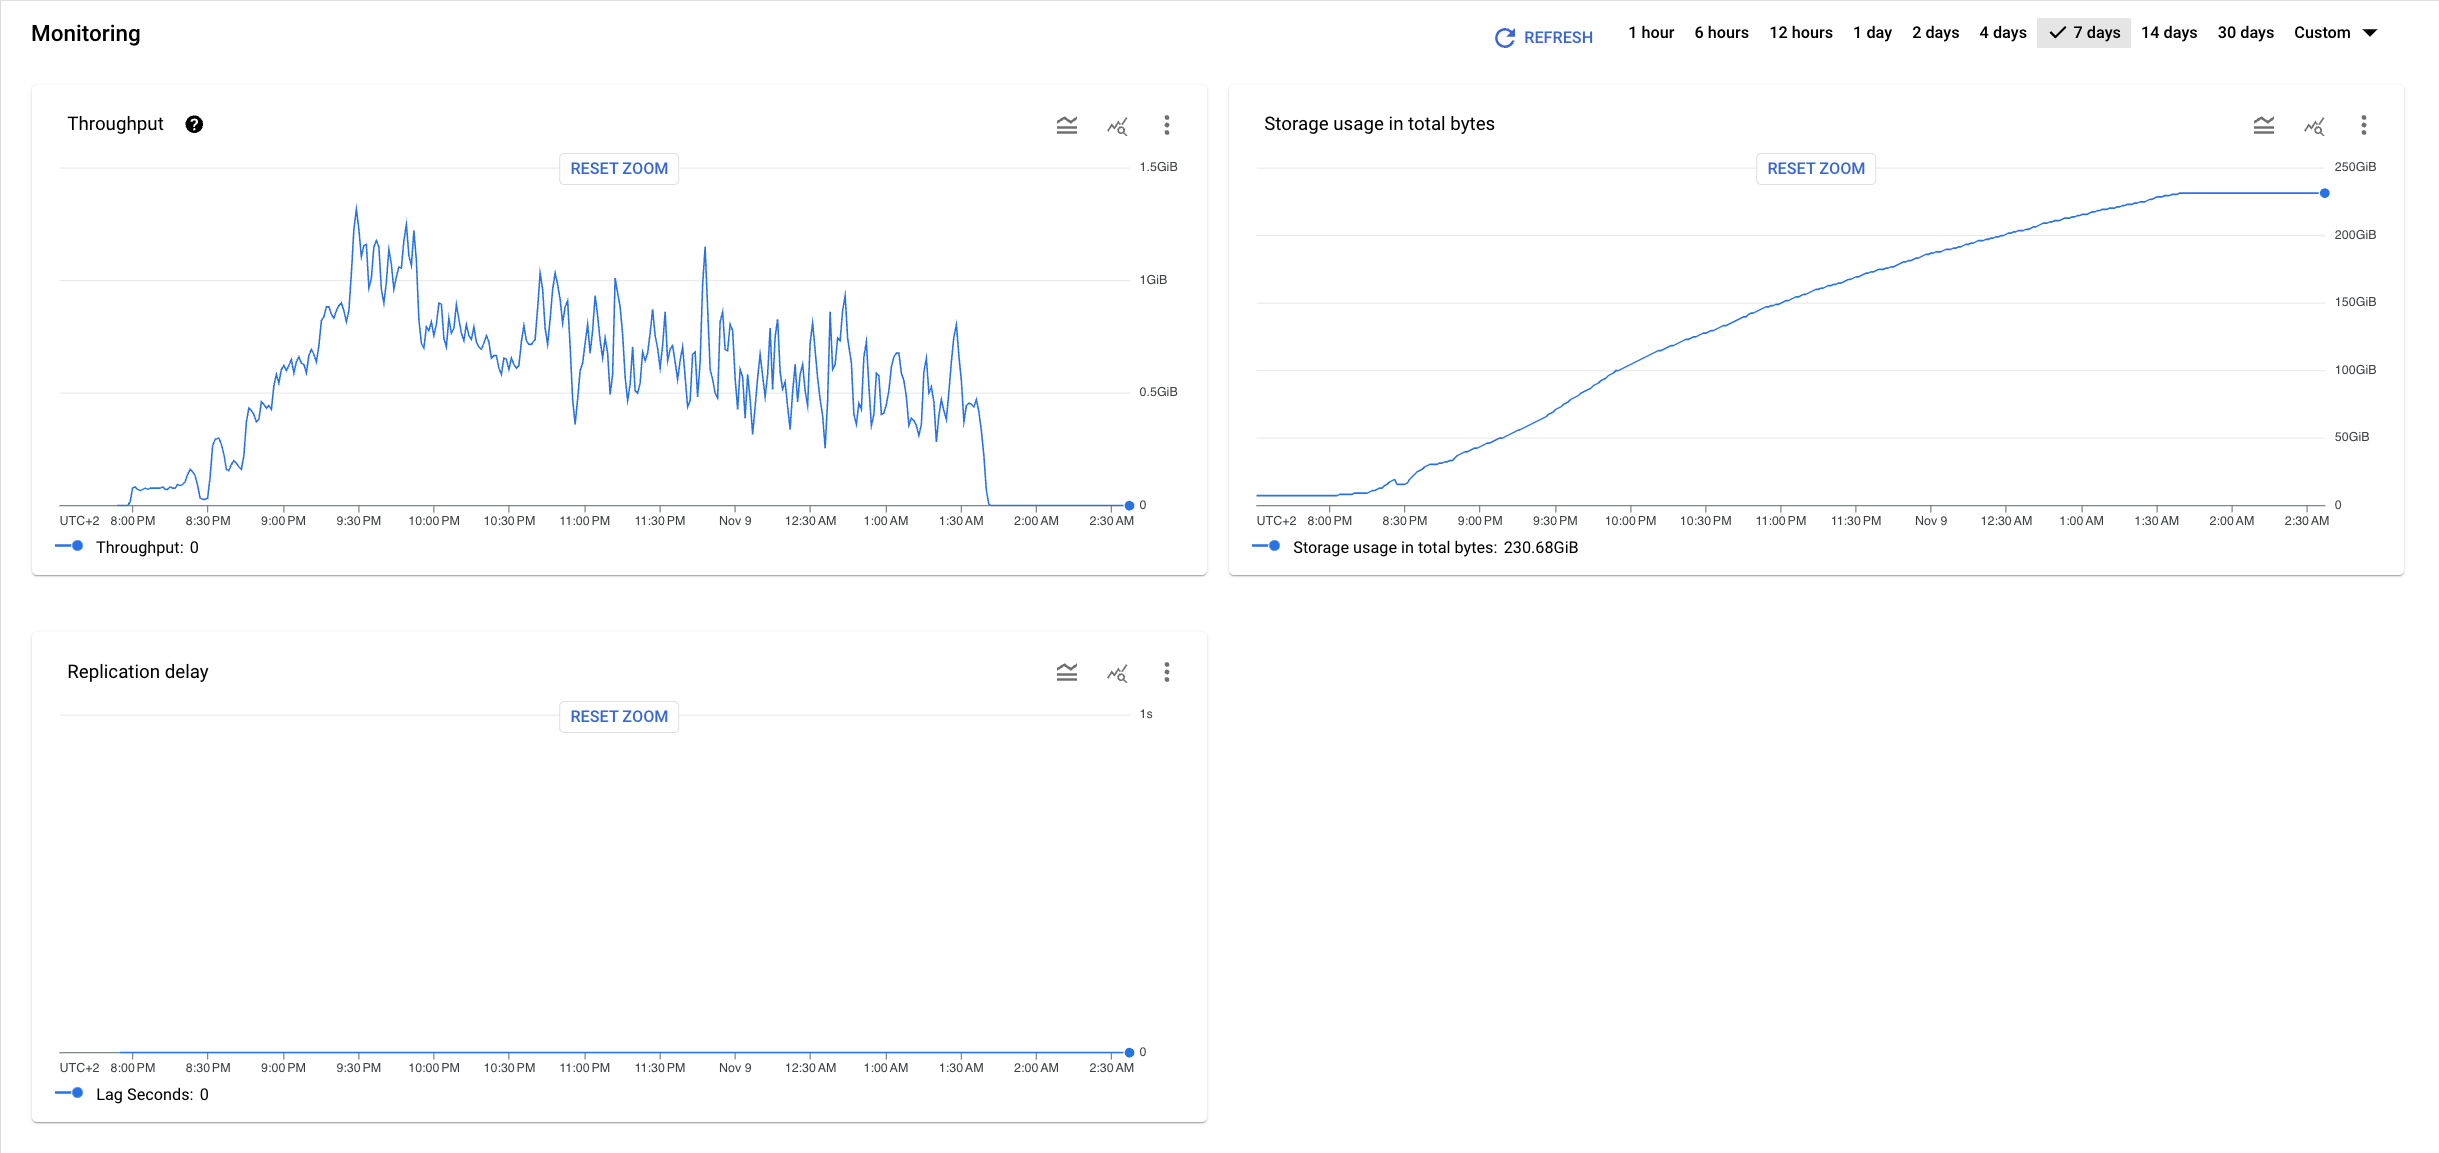Reset zoom on the Throughput chart
The image size is (2439, 1153).
[x=618, y=168]
